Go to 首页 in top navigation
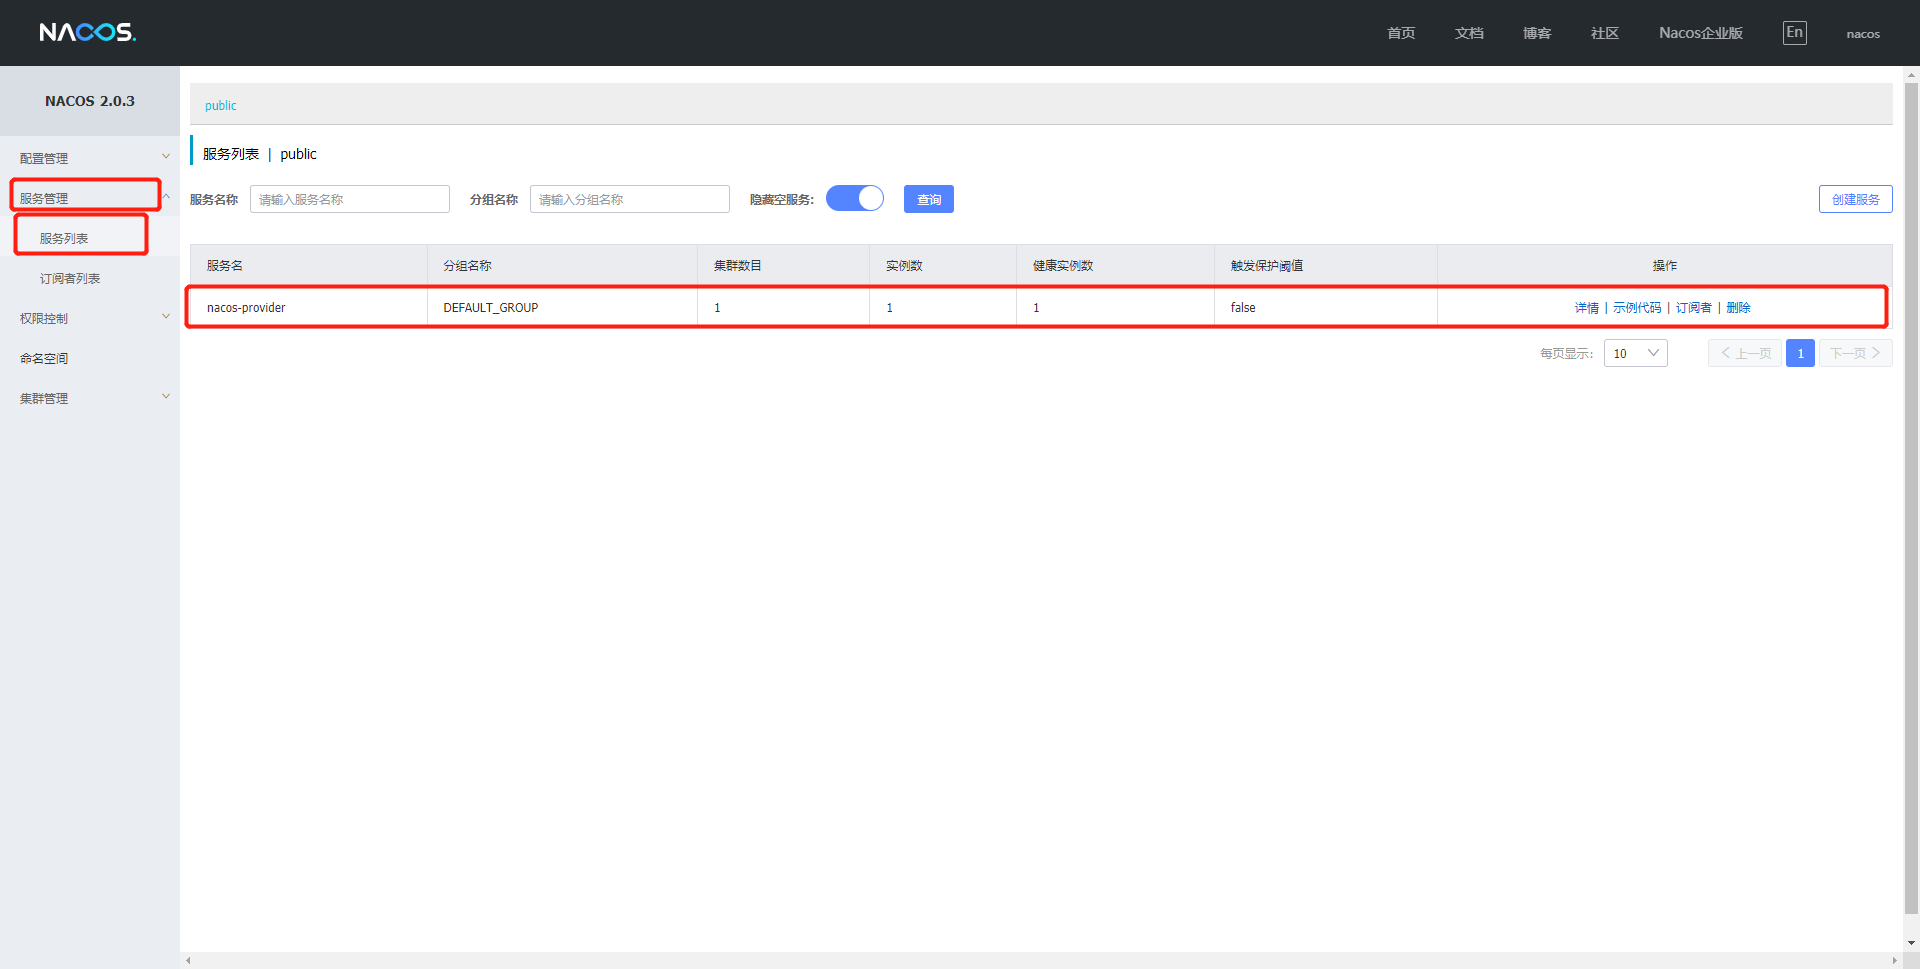 [x=1401, y=33]
